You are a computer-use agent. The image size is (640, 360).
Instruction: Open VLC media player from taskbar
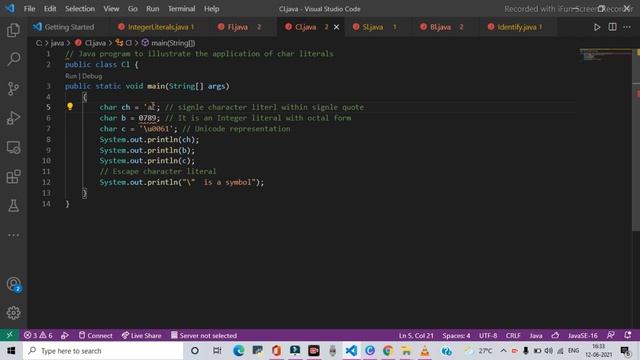pyautogui.click(x=425, y=351)
